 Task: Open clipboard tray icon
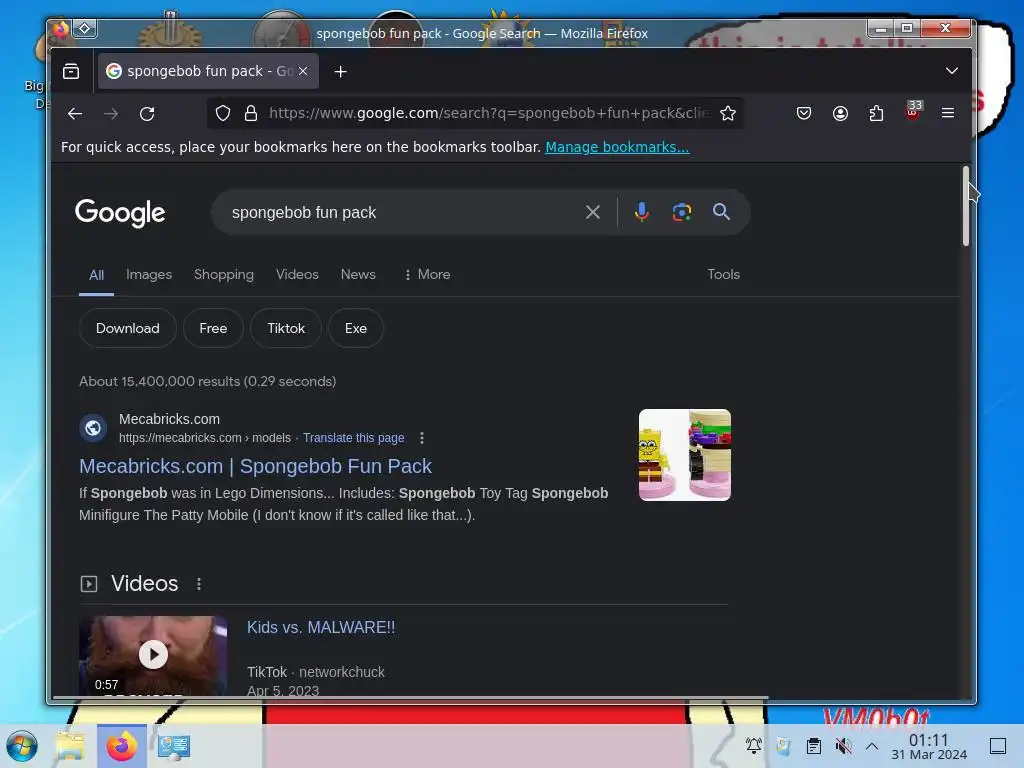[814, 745]
